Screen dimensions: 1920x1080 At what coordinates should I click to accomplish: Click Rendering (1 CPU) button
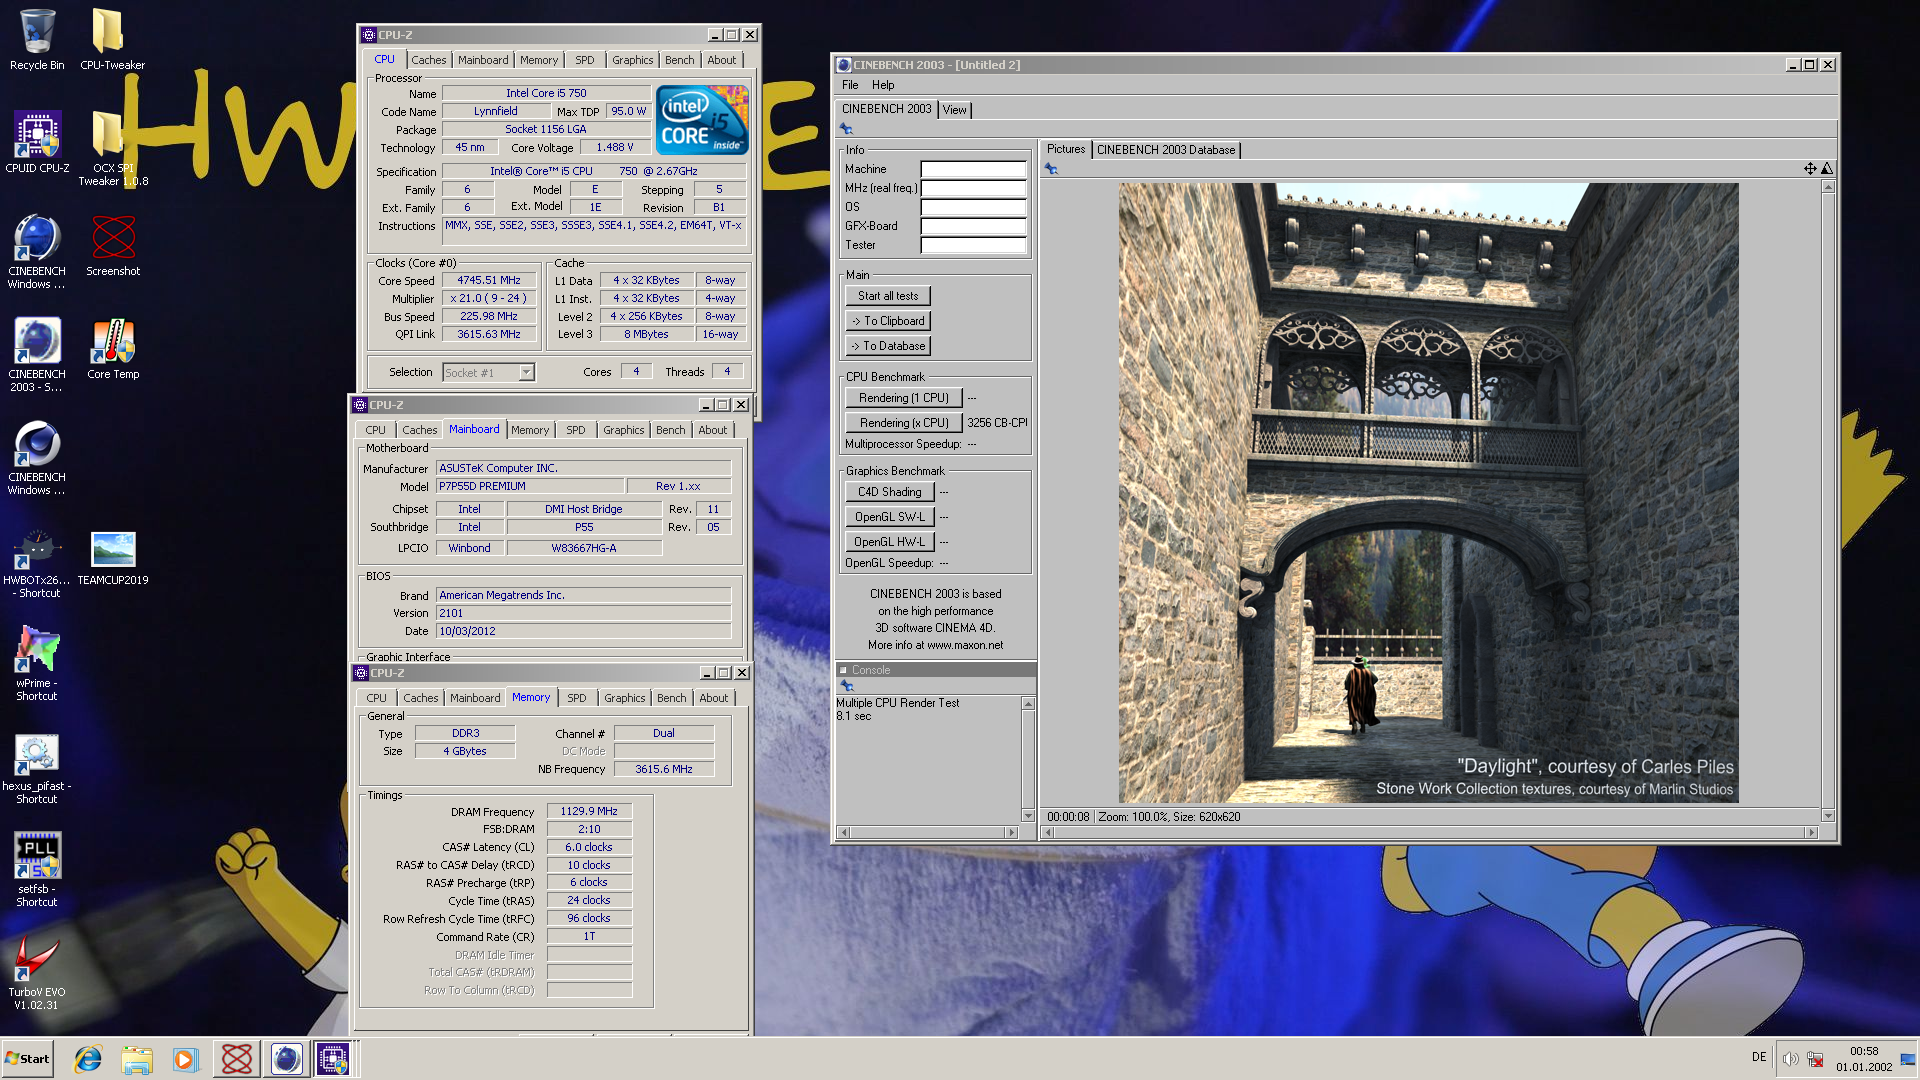pyautogui.click(x=904, y=398)
